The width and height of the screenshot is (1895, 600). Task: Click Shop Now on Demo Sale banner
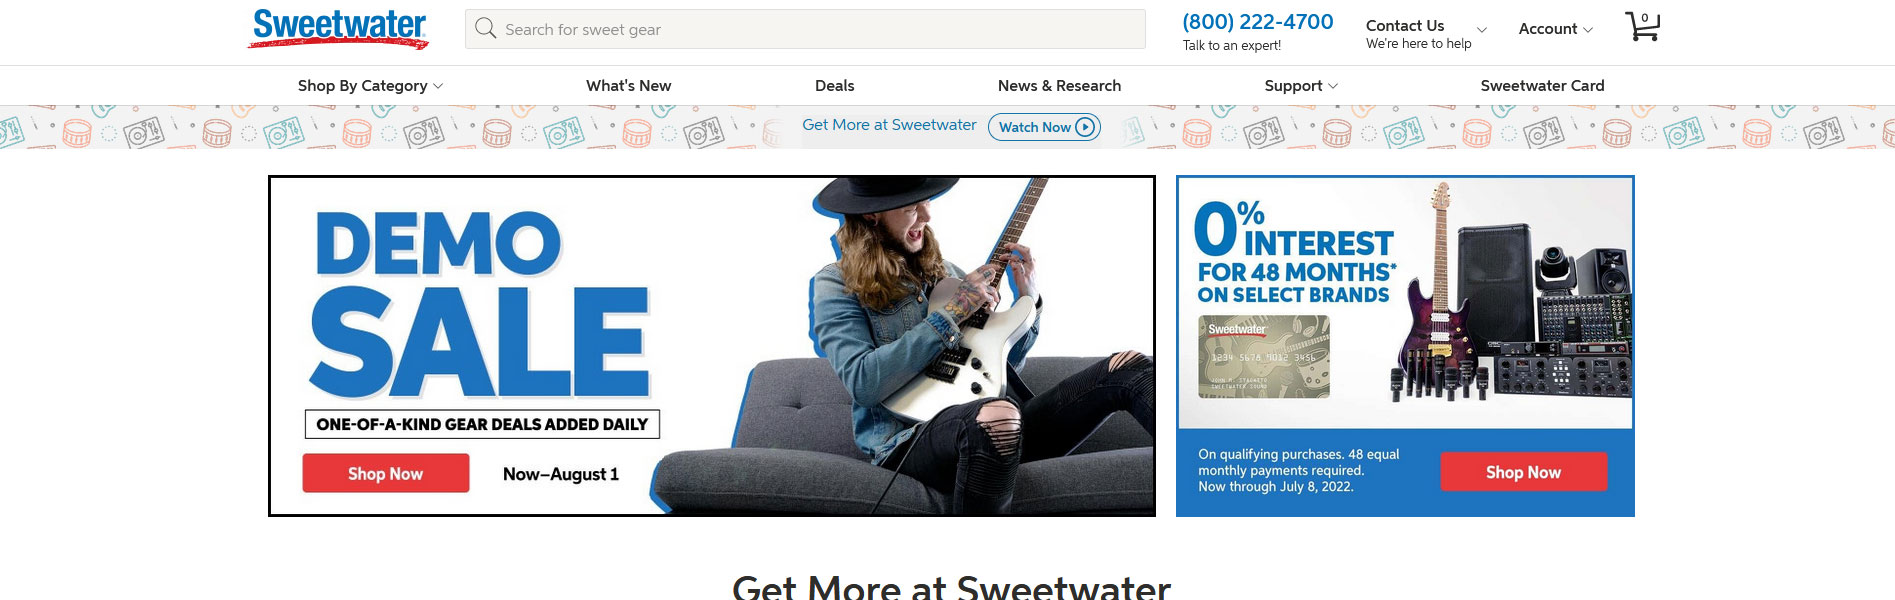tap(386, 473)
